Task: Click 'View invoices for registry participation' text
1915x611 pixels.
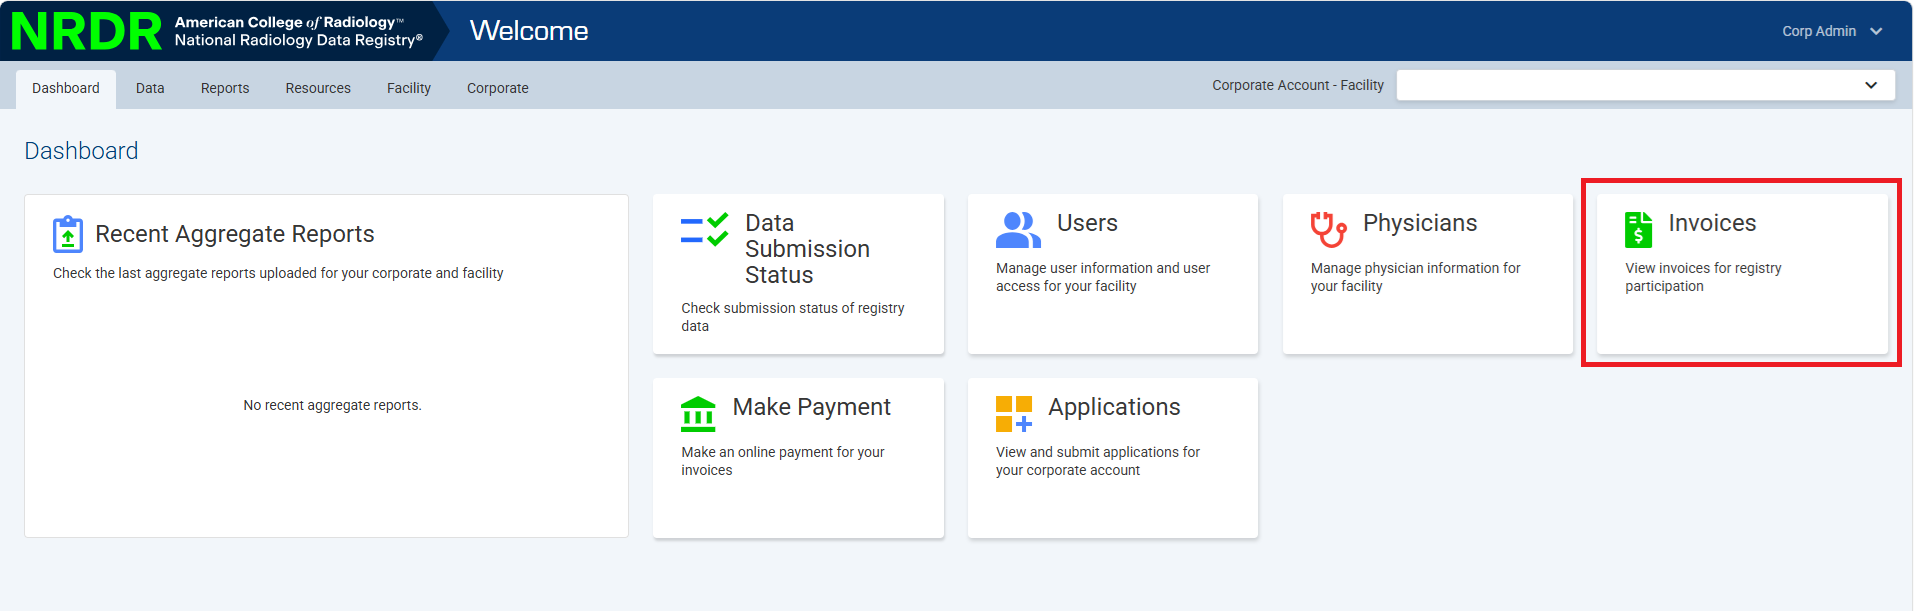Action: pos(1703,277)
